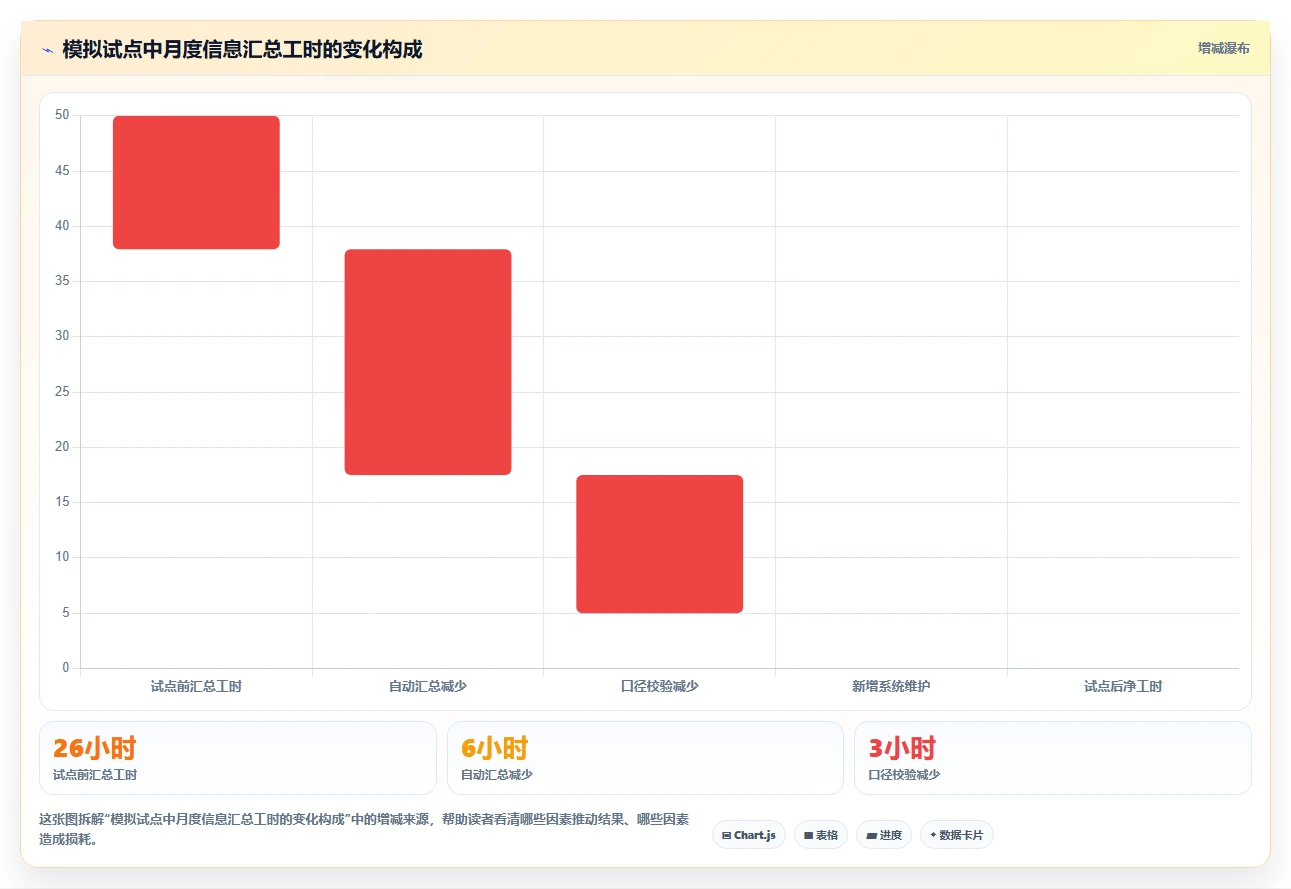Click the description paragraph below the cards

coord(364,830)
